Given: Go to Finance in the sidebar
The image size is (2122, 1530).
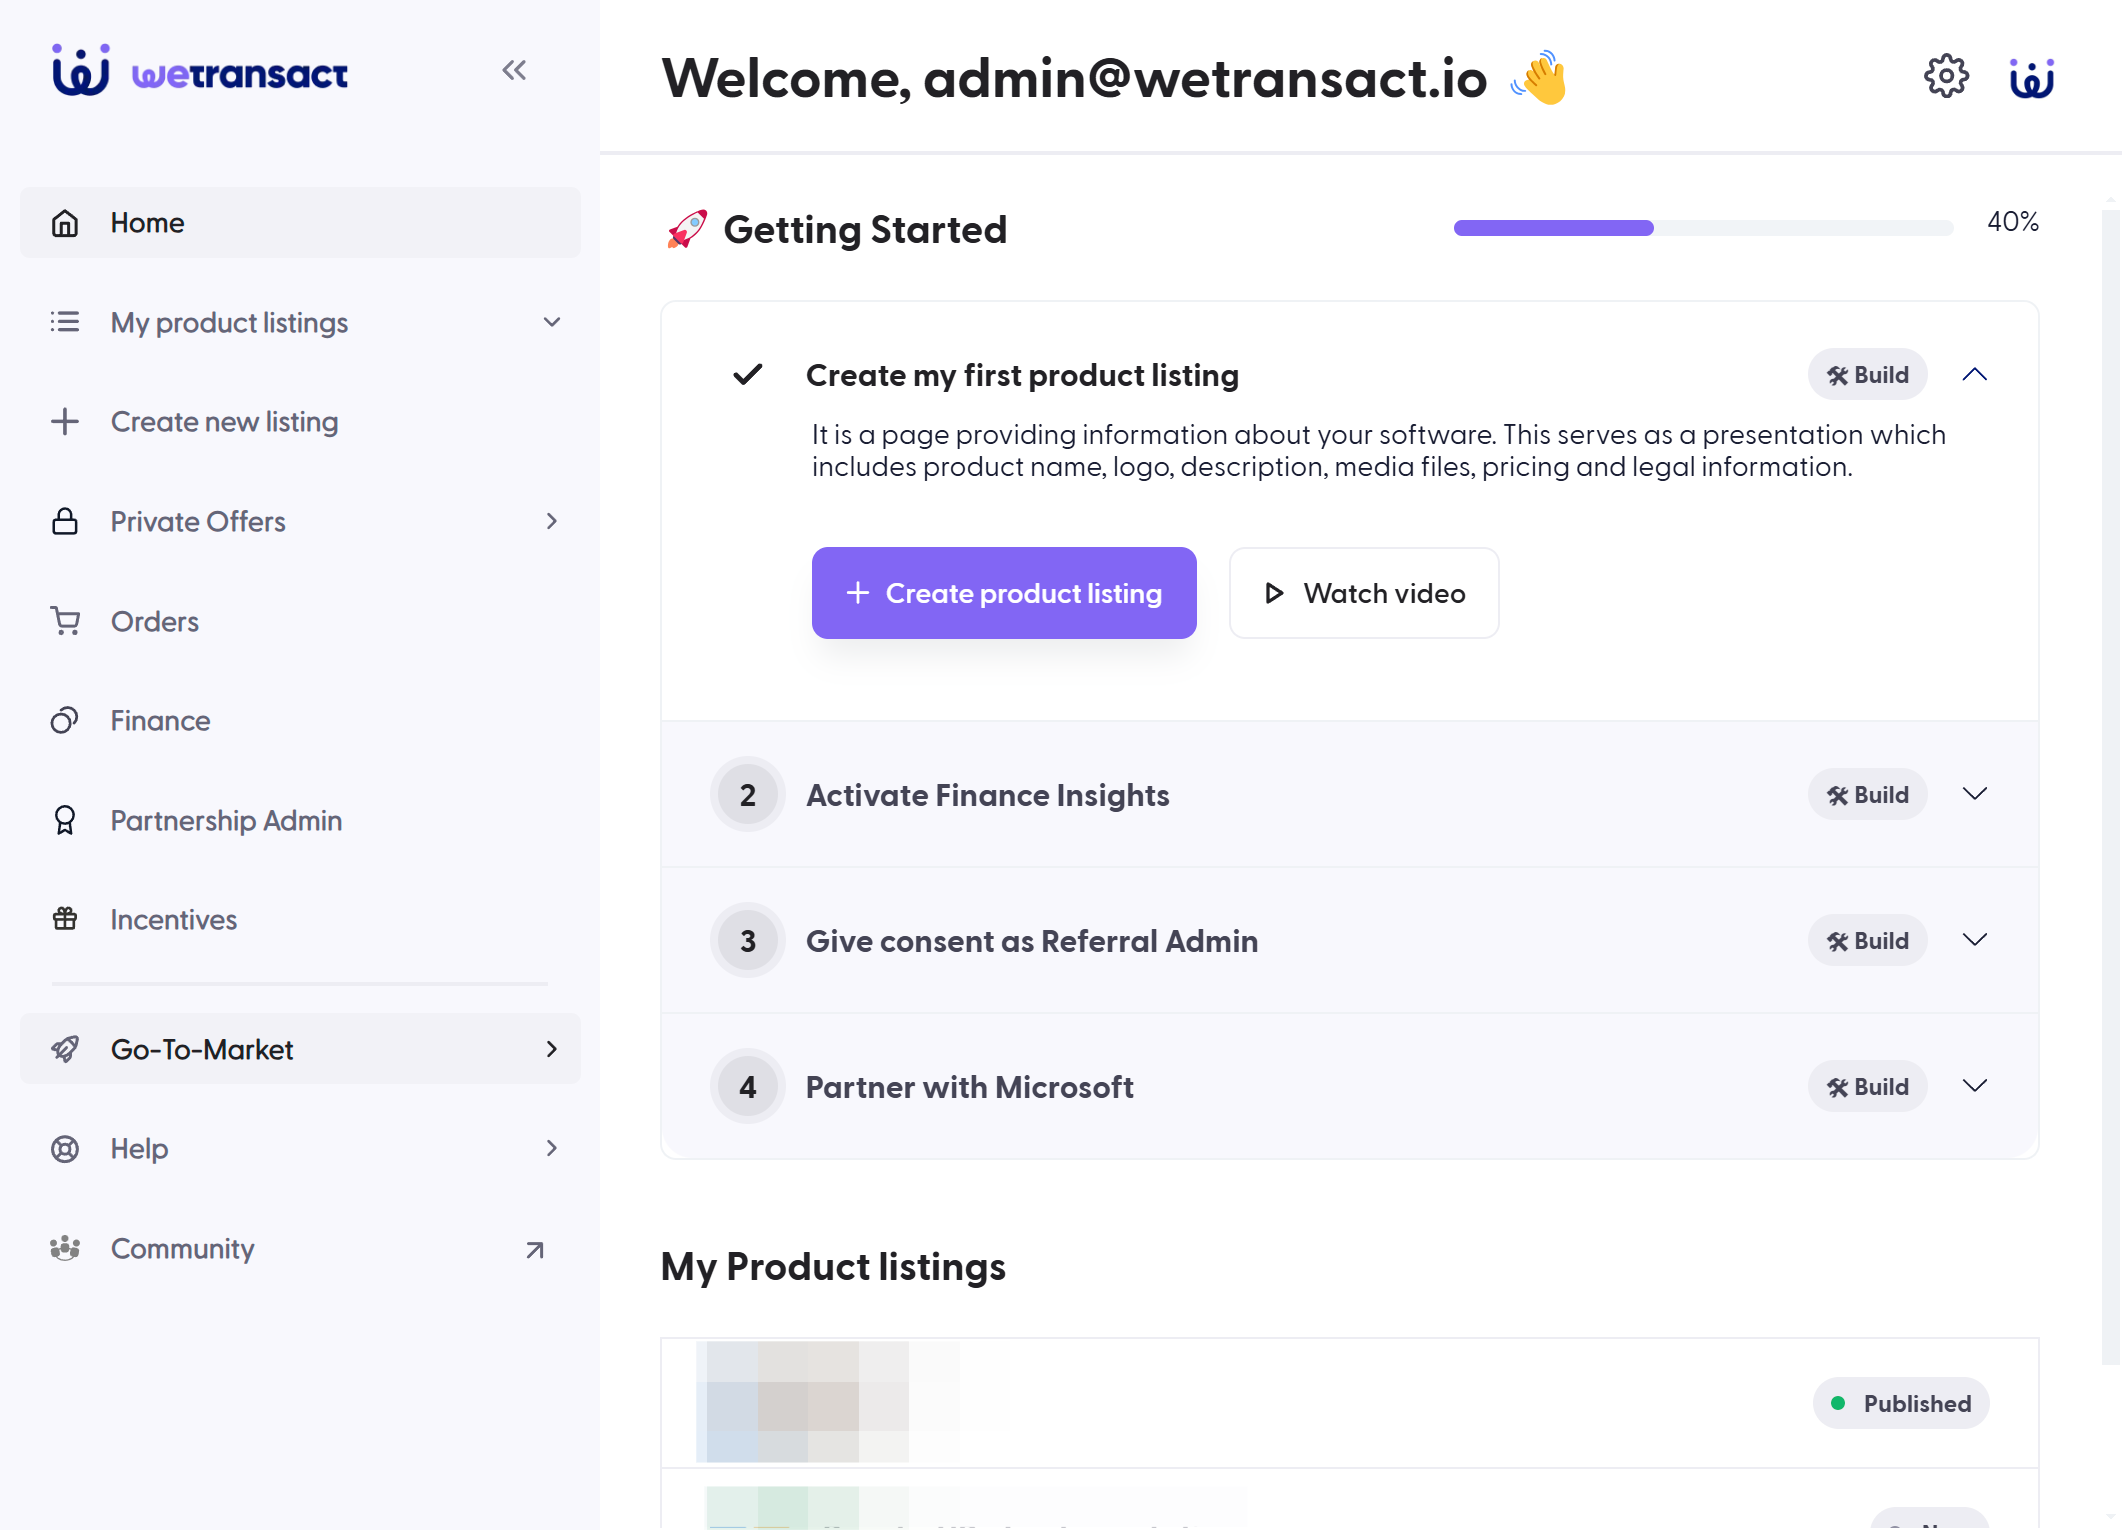Looking at the screenshot, I should [300, 721].
